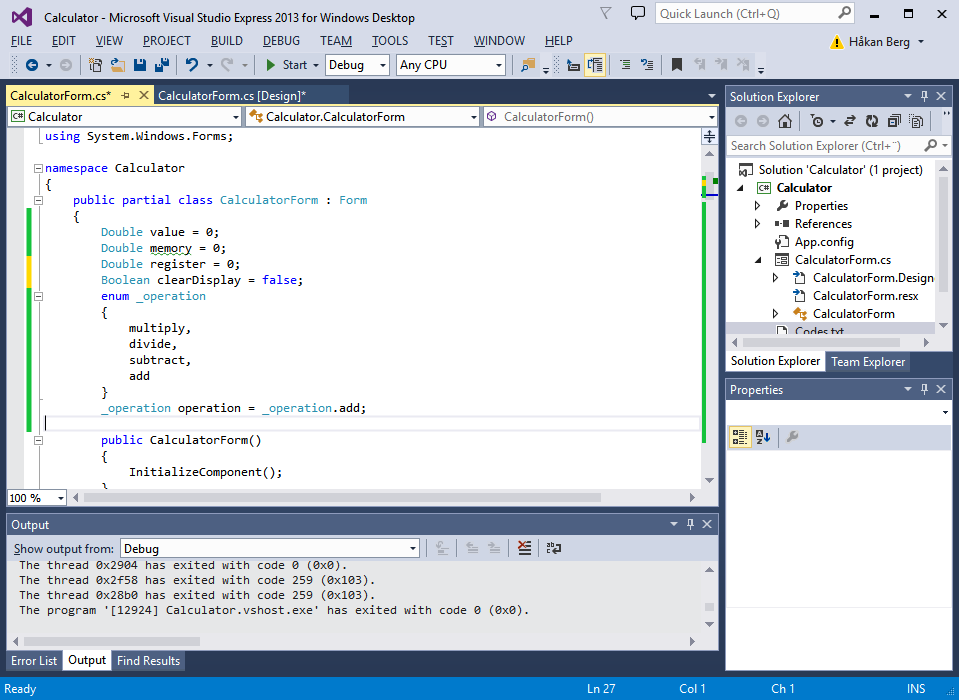Switch to Team Explorer tab
959x700 pixels.
(x=867, y=361)
